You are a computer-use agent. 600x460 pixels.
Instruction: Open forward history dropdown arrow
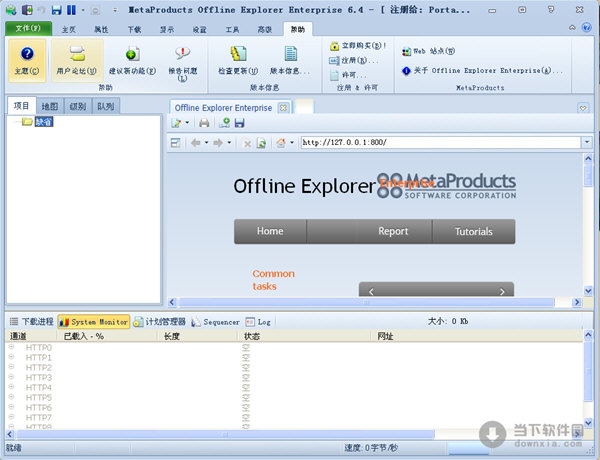[x=229, y=143]
